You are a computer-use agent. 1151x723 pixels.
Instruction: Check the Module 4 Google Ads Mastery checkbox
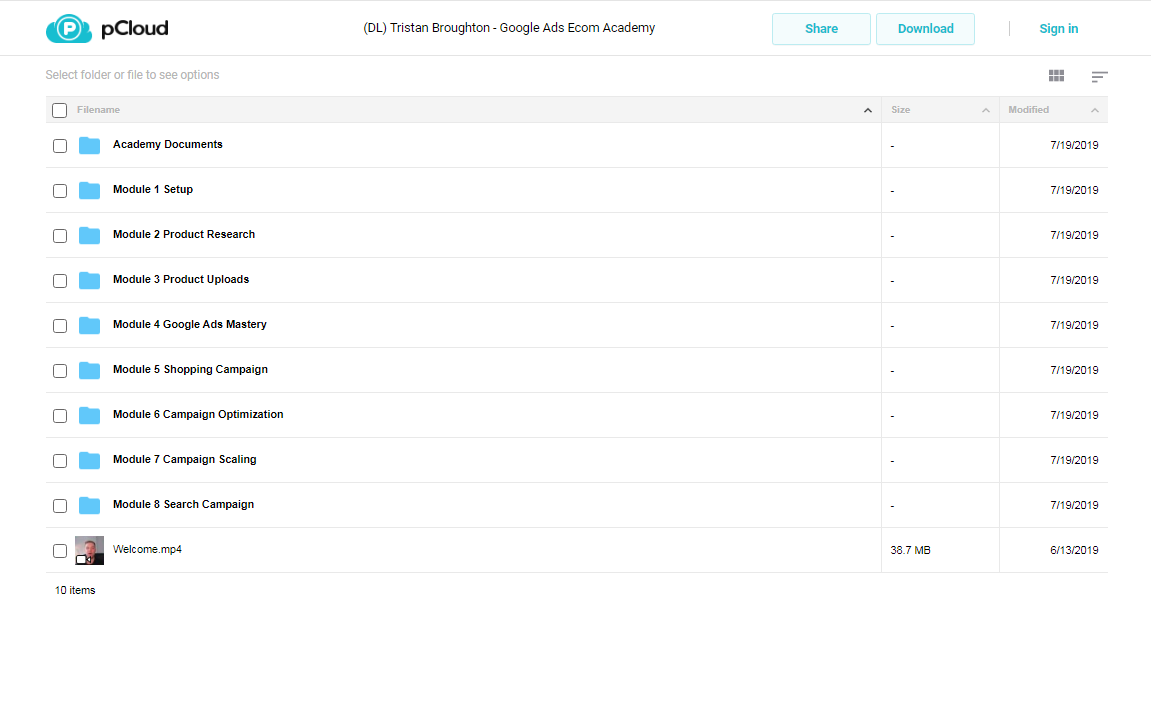pyautogui.click(x=60, y=326)
